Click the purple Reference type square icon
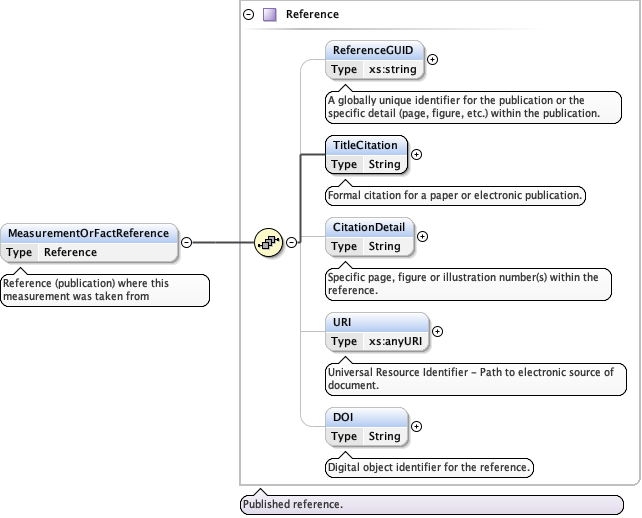 tap(269, 15)
